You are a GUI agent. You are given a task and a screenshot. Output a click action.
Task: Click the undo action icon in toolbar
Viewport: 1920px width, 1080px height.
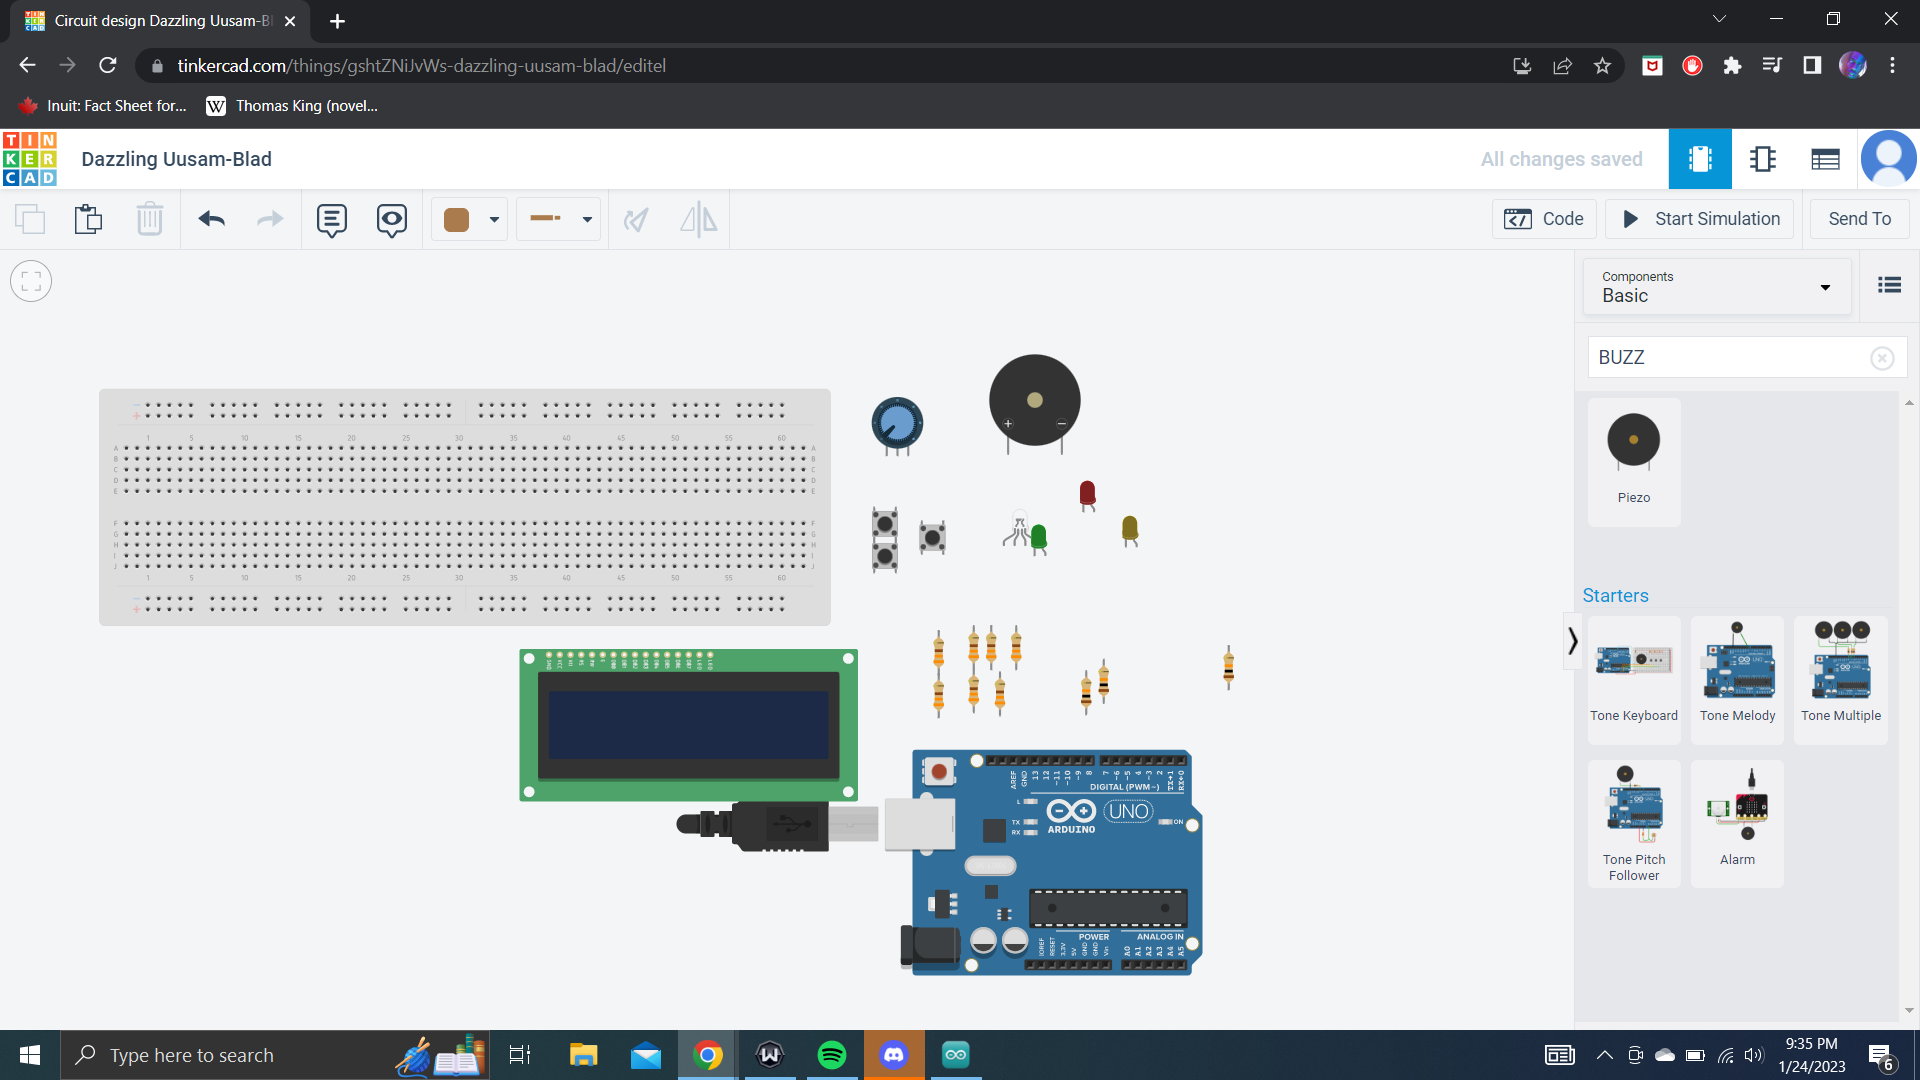click(211, 220)
